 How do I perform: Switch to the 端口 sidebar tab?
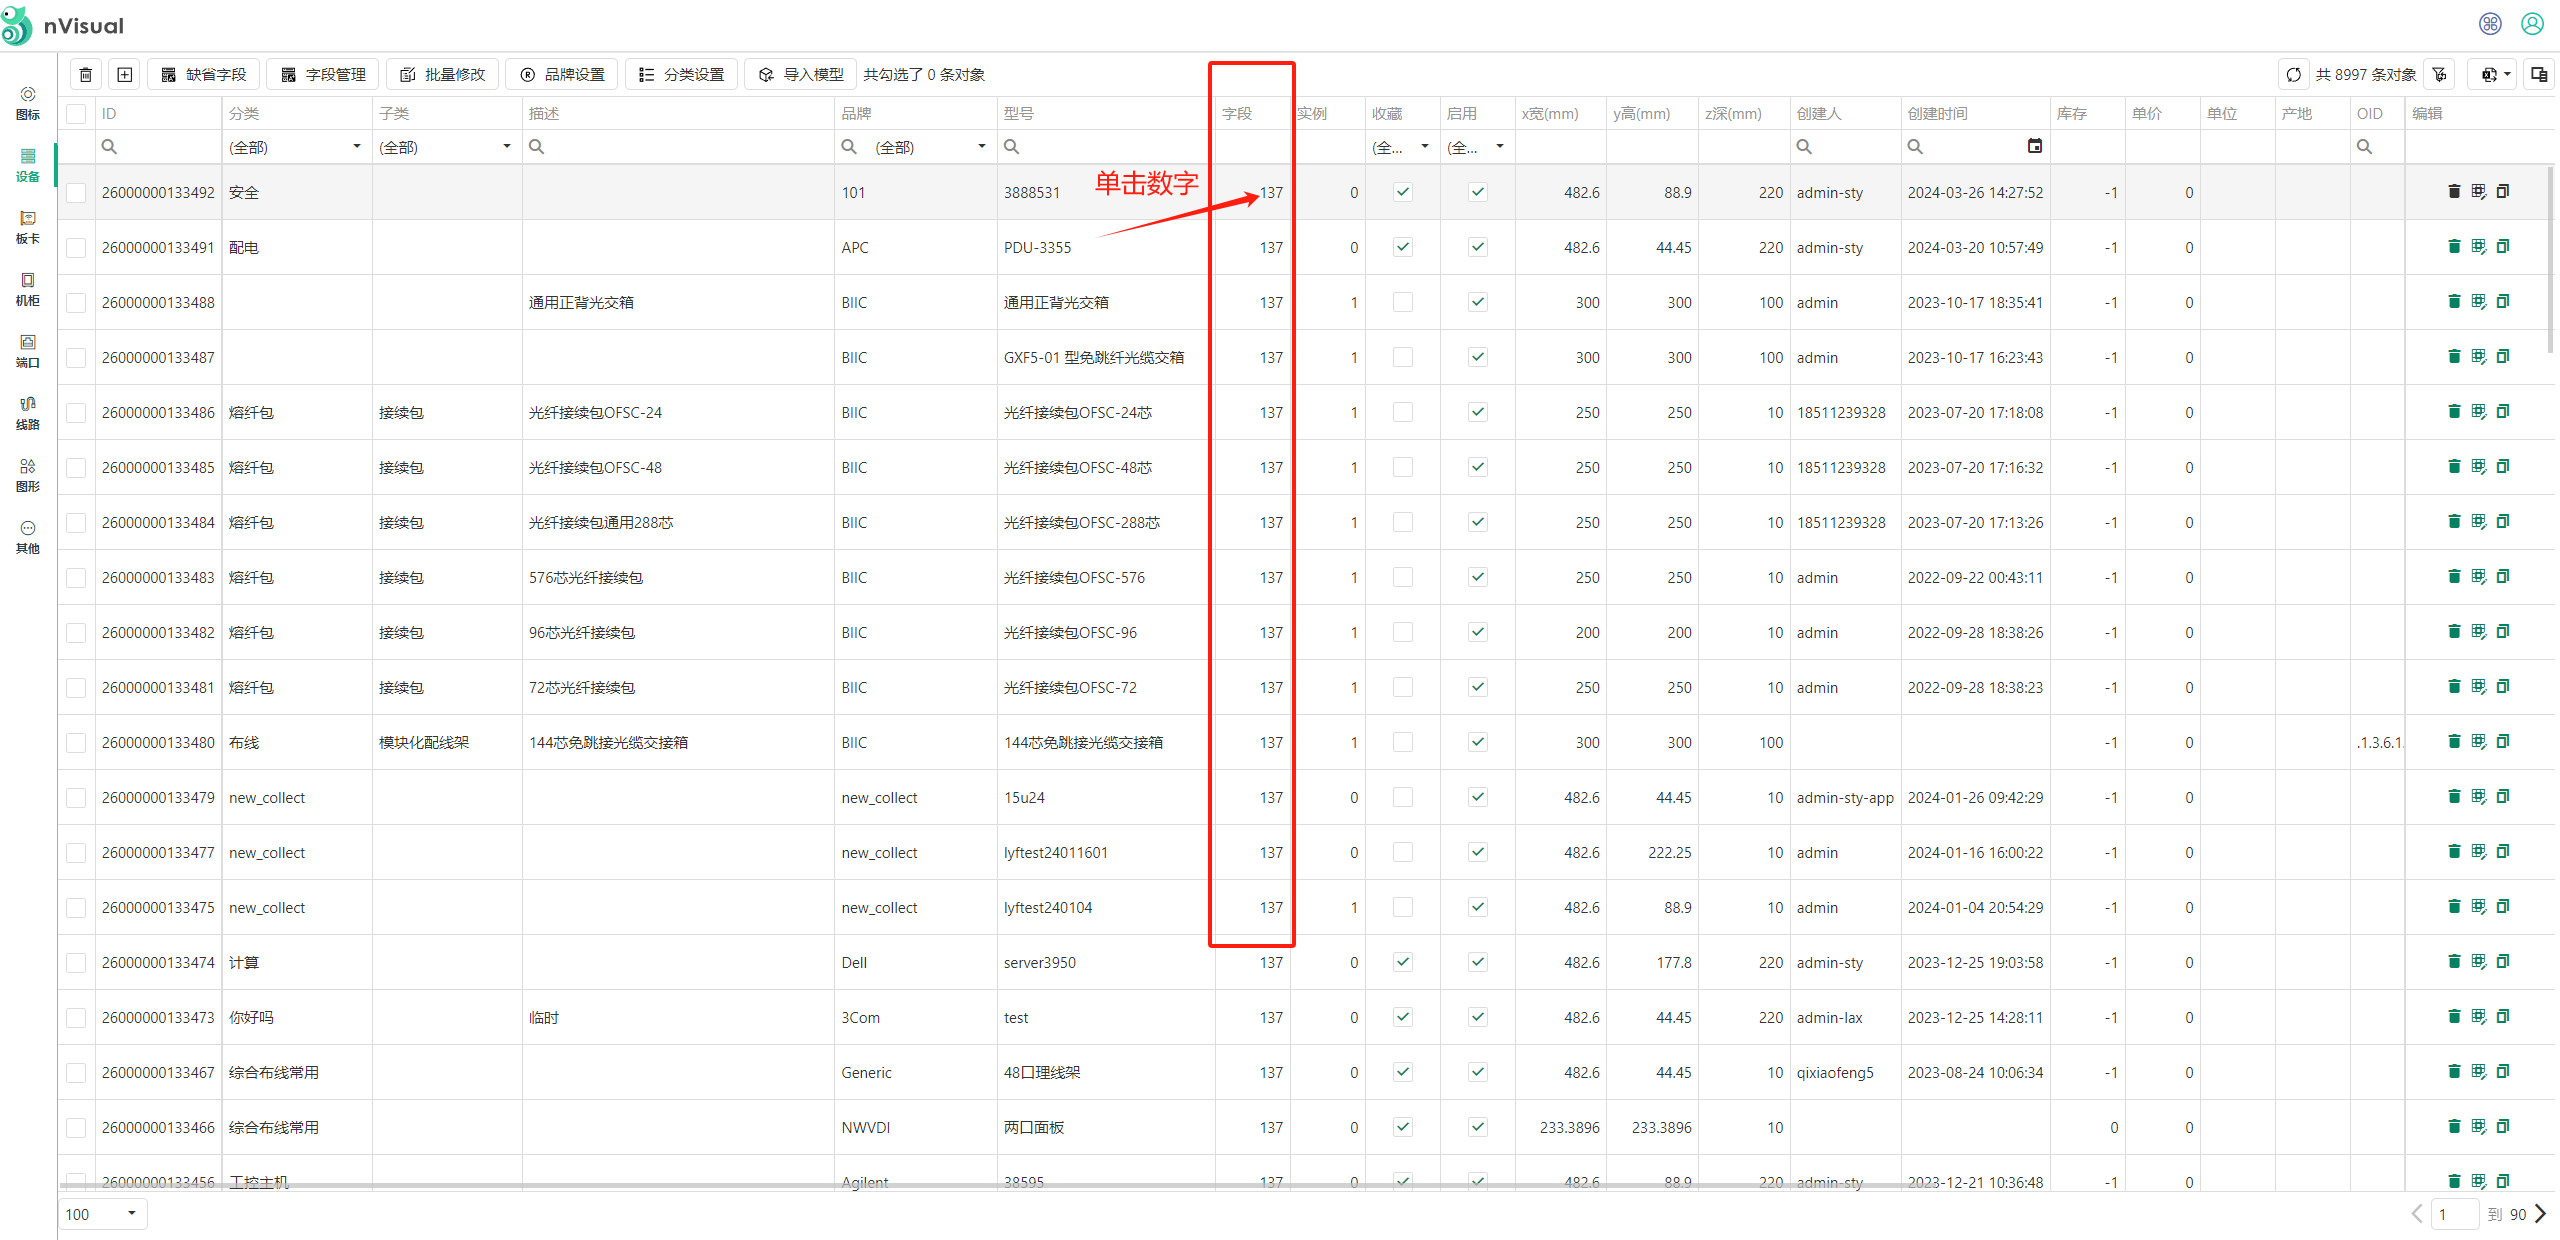click(x=28, y=351)
